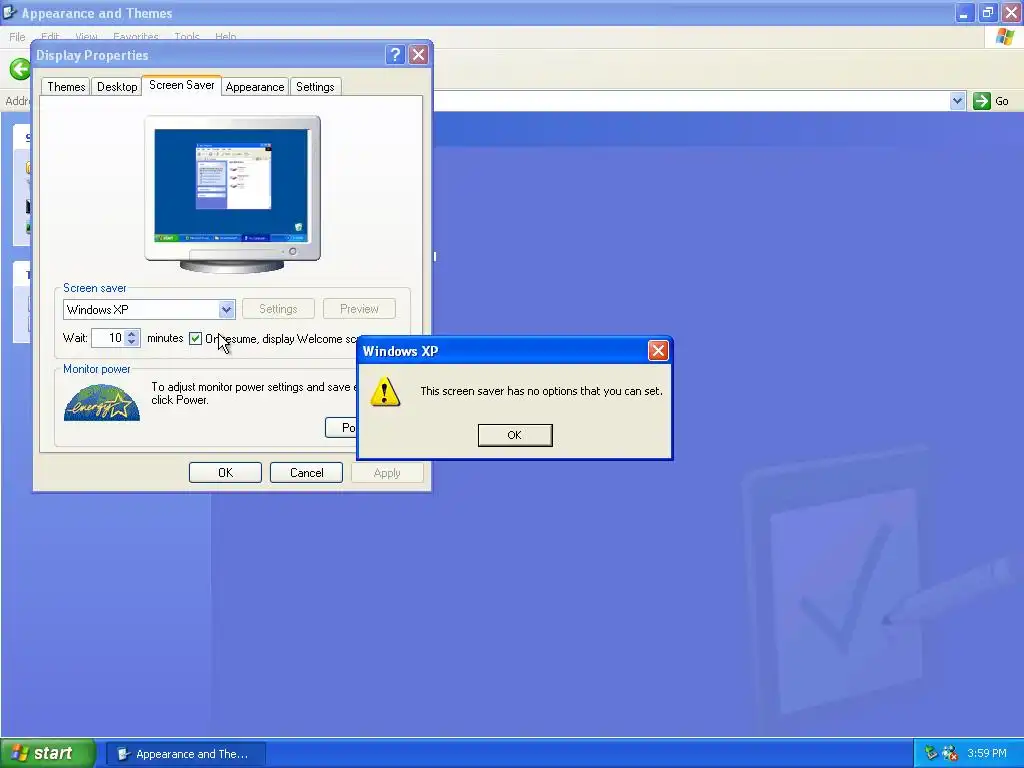
Task: Open the File menu in Appearance and Themes
Action: [17, 37]
